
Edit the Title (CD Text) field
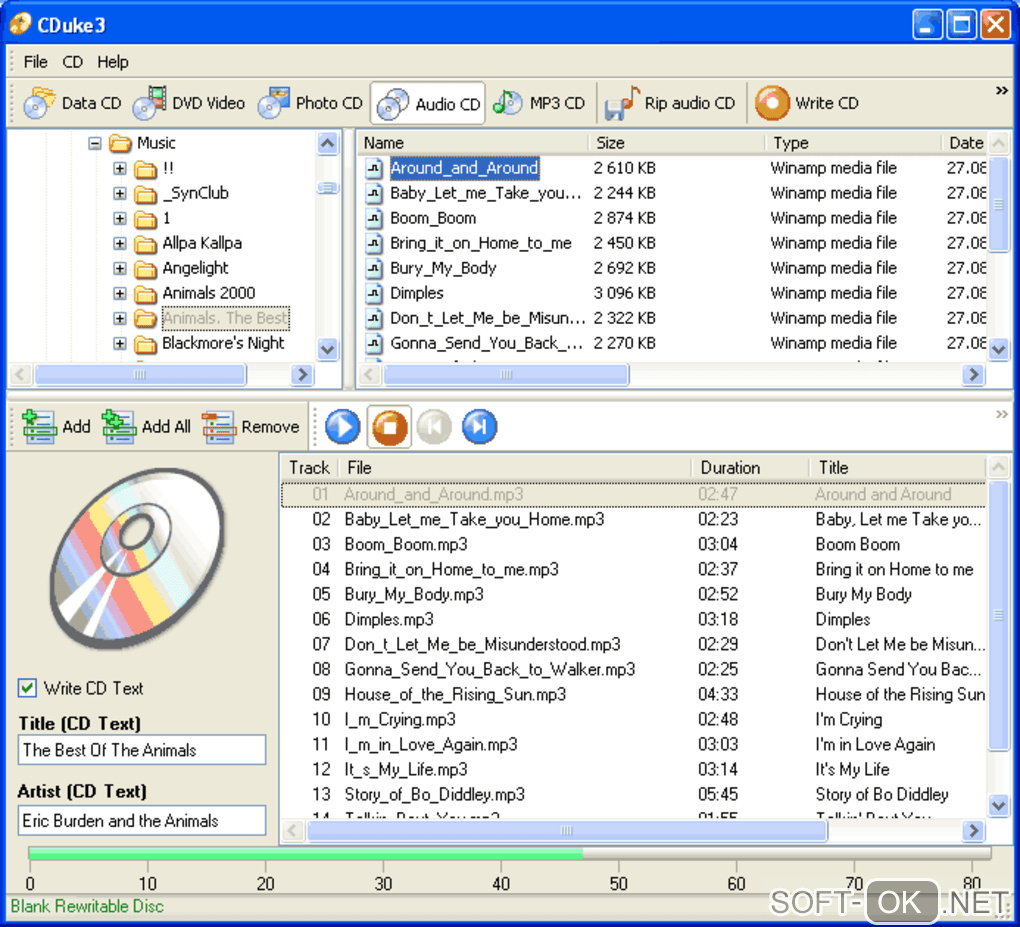point(142,750)
